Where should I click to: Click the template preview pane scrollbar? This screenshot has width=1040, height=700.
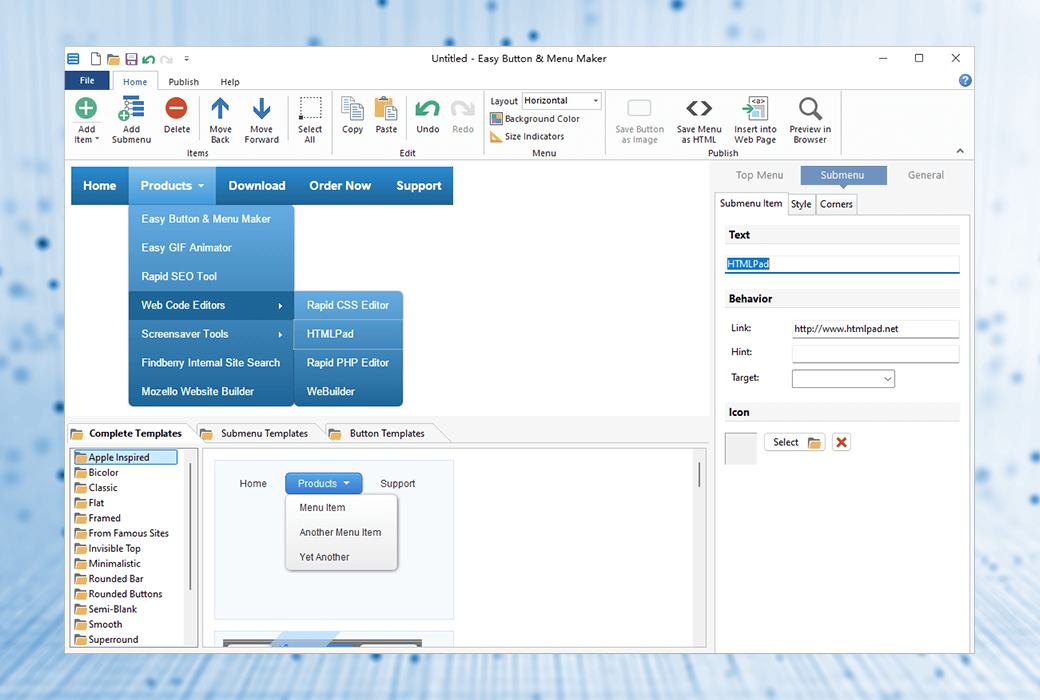[x=699, y=474]
